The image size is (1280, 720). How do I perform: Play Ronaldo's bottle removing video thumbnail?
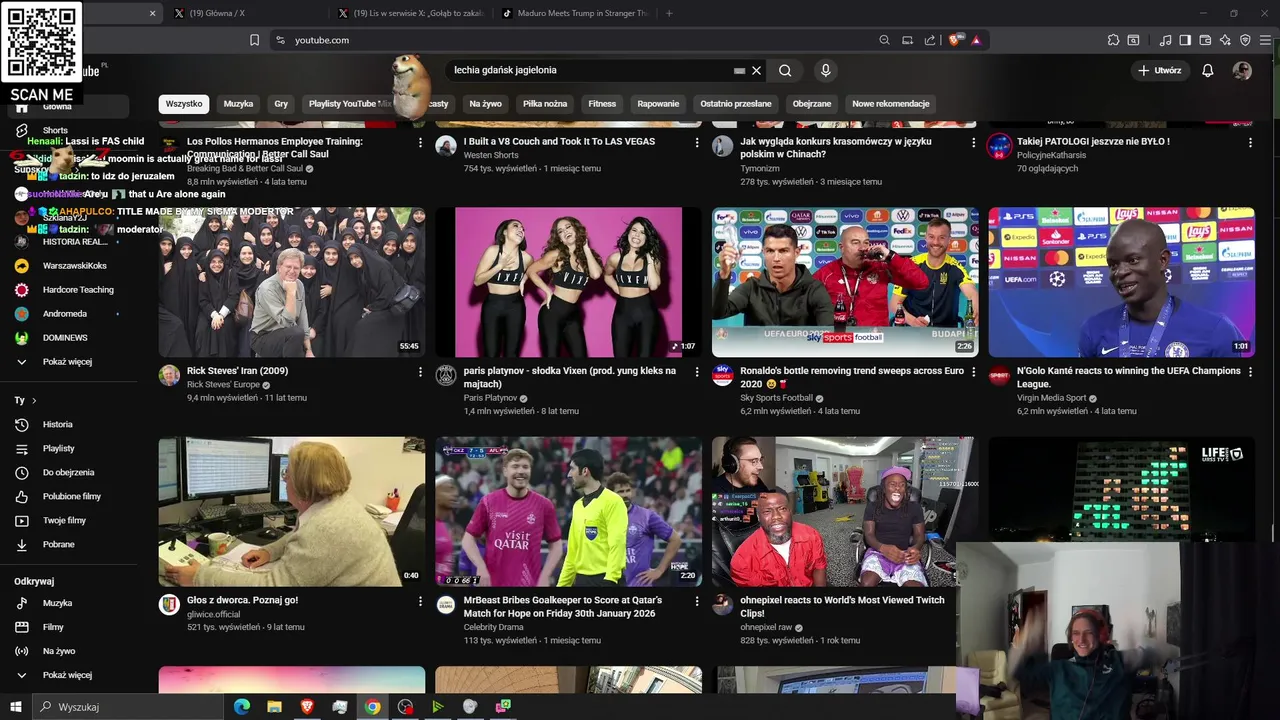coord(845,282)
